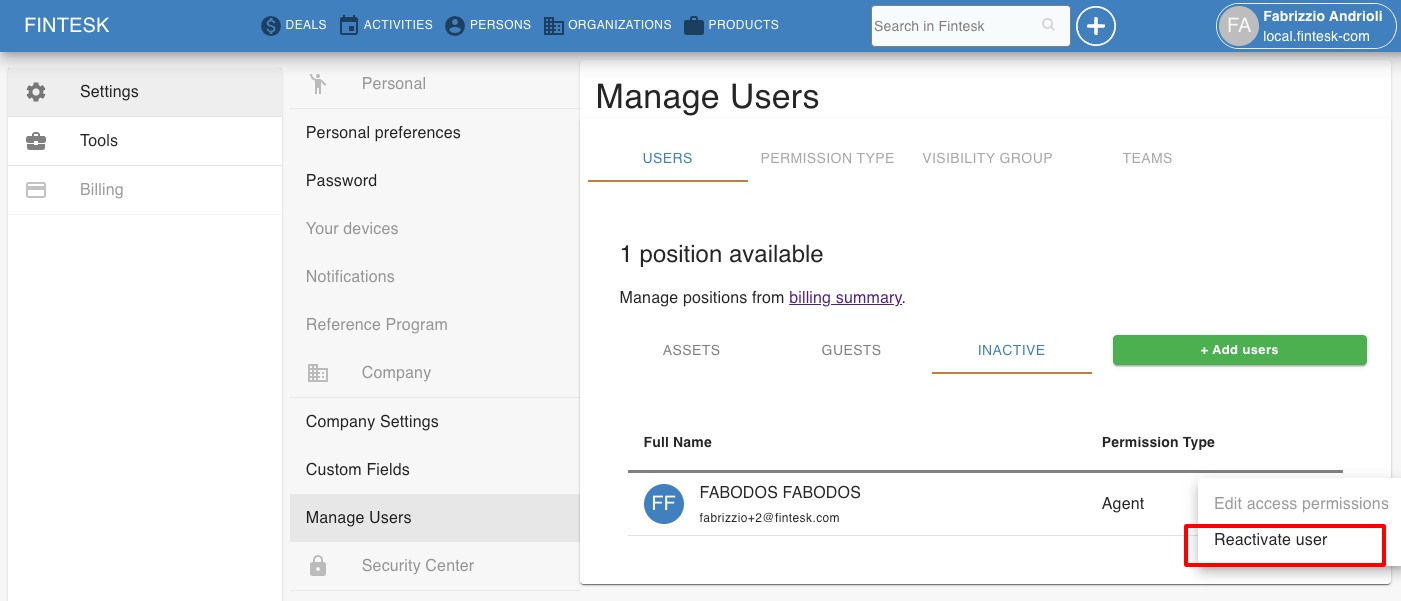Click the Personal figure icon

coord(318,84)
